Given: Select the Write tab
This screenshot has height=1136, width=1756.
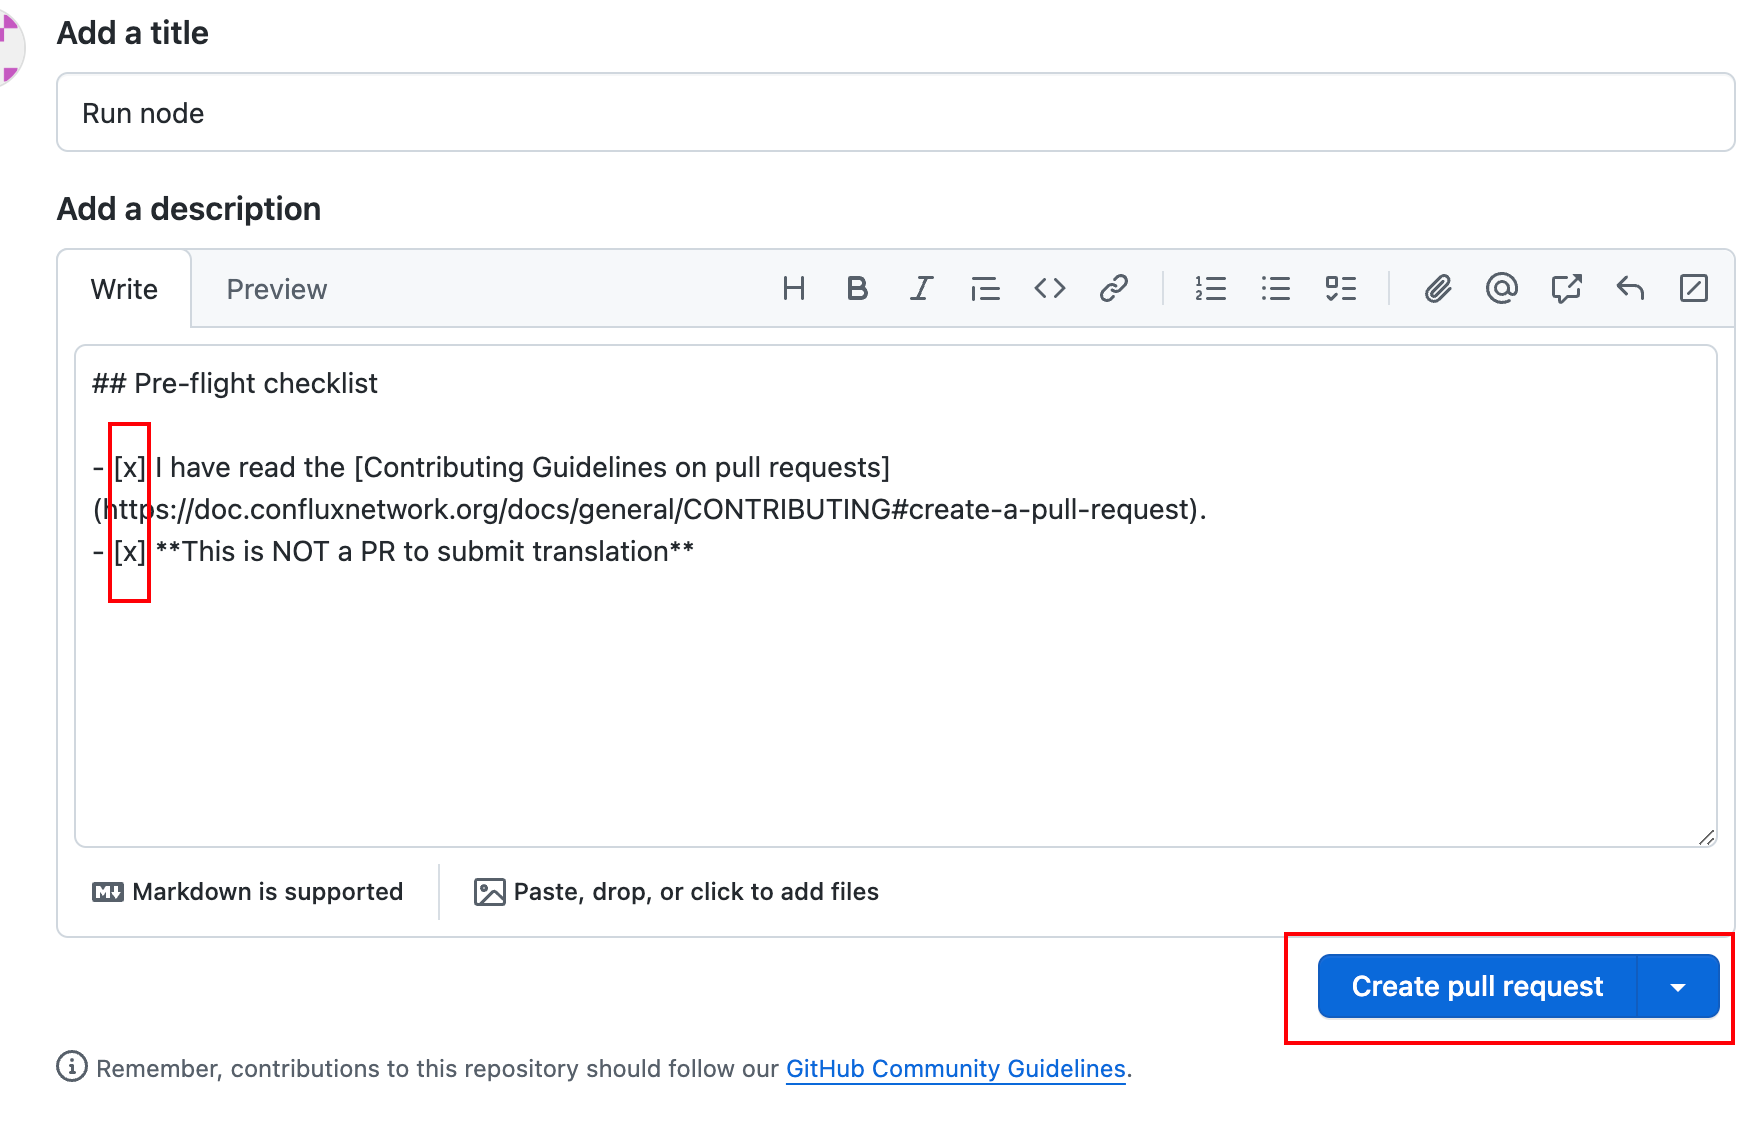Looking at the screenshot, I should [x=124, y=289].
